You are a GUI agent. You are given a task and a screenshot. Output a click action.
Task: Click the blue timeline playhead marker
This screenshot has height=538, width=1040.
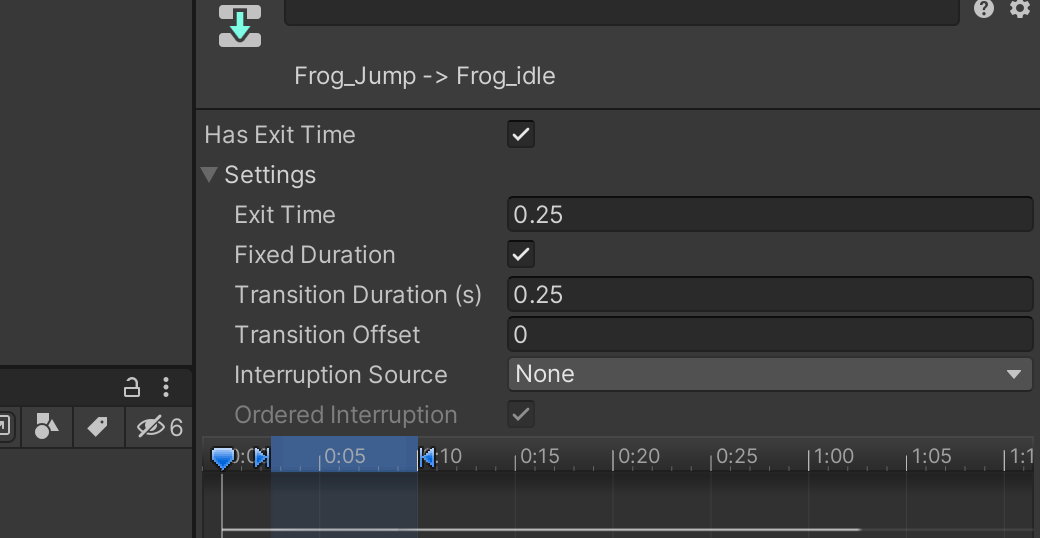(x=222, y=458)
